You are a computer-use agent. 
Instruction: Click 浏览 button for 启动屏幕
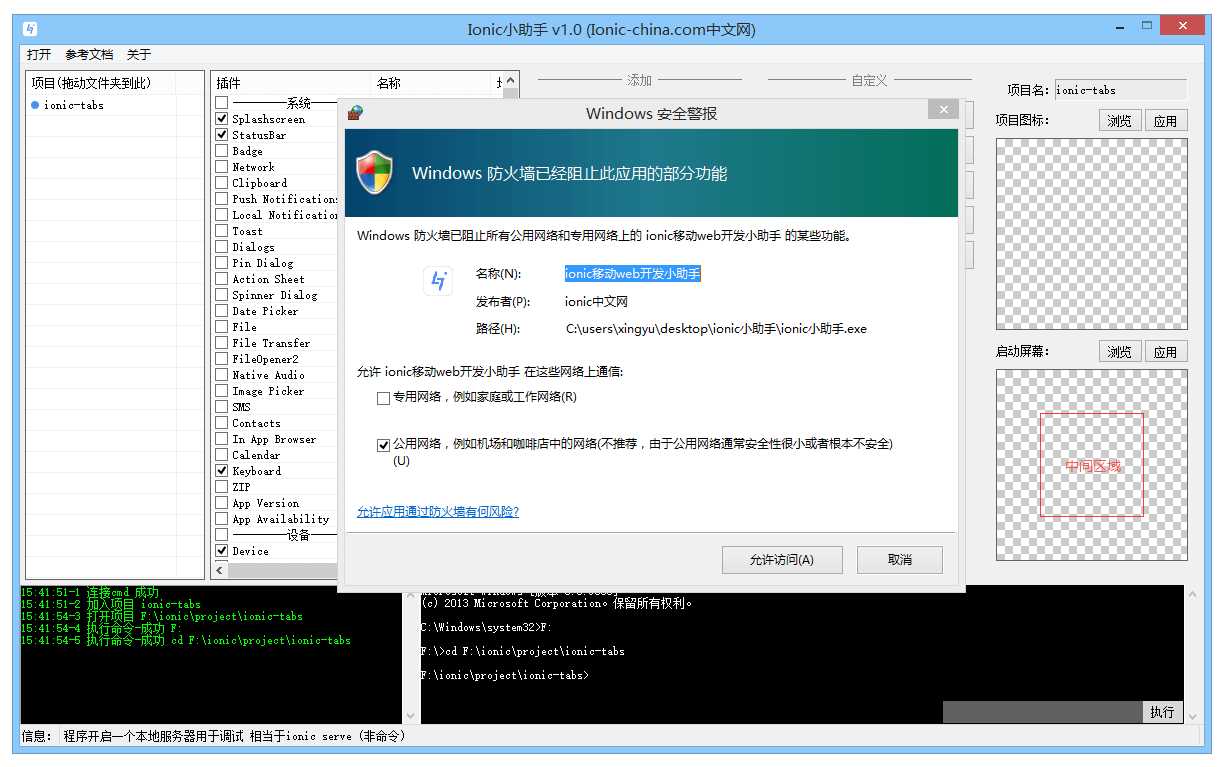[1120, 352]
